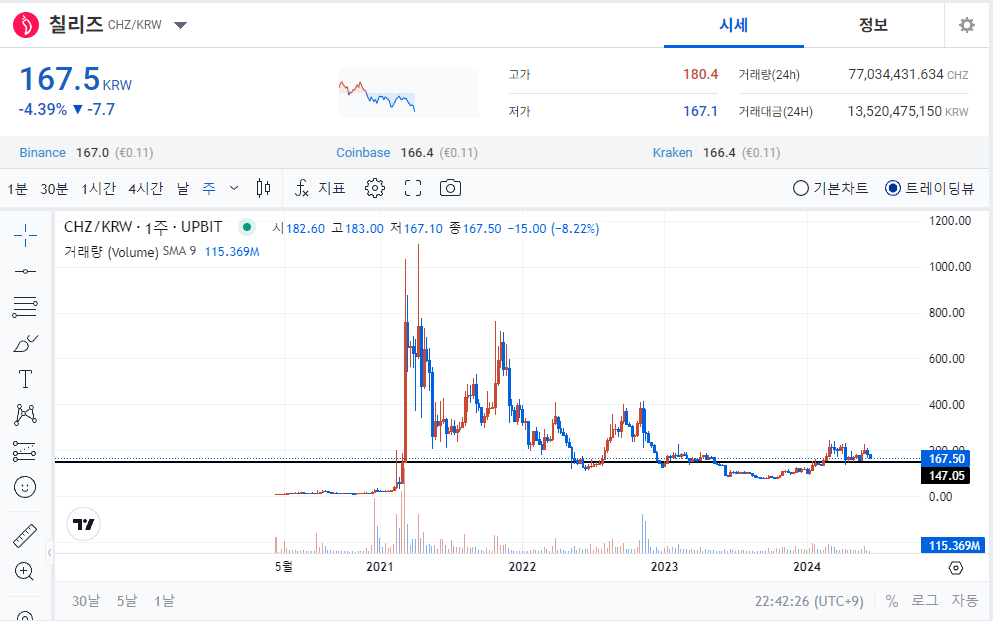Open chart settings gear in toolbar

click(375, 188)
